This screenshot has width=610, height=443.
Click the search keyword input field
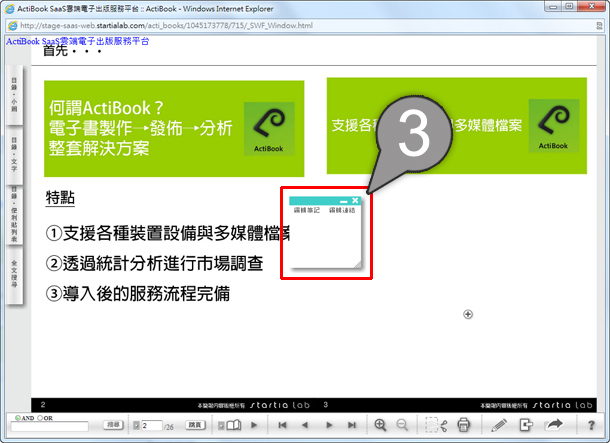click(x=49, y=427)
